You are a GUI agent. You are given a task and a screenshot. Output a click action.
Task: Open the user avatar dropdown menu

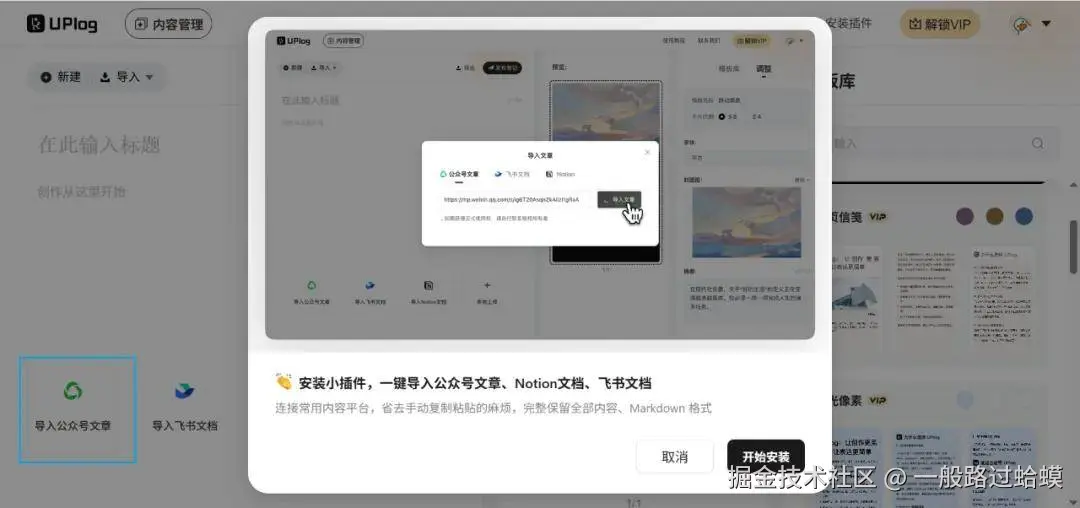click(1032, 24)
